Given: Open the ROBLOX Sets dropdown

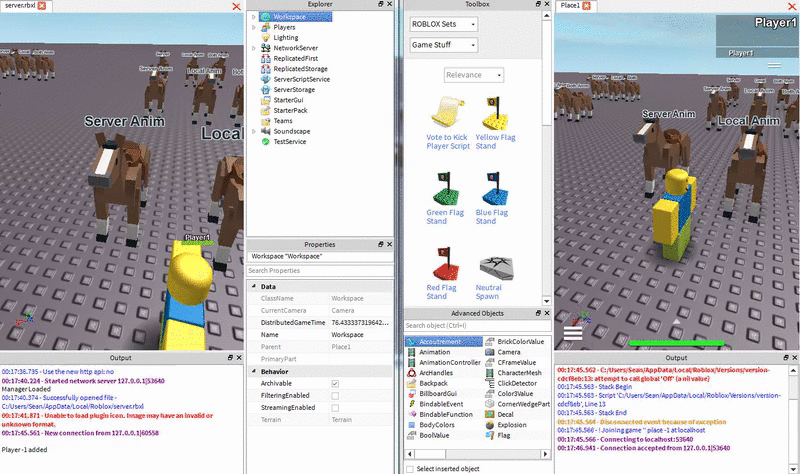Looking at the screenshot, I should [x=443, y=24].
